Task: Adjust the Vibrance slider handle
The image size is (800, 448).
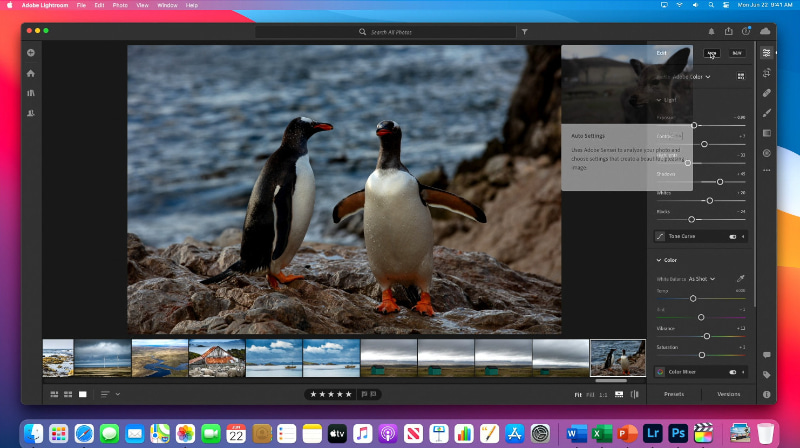Action: click(x=707, y=336)
